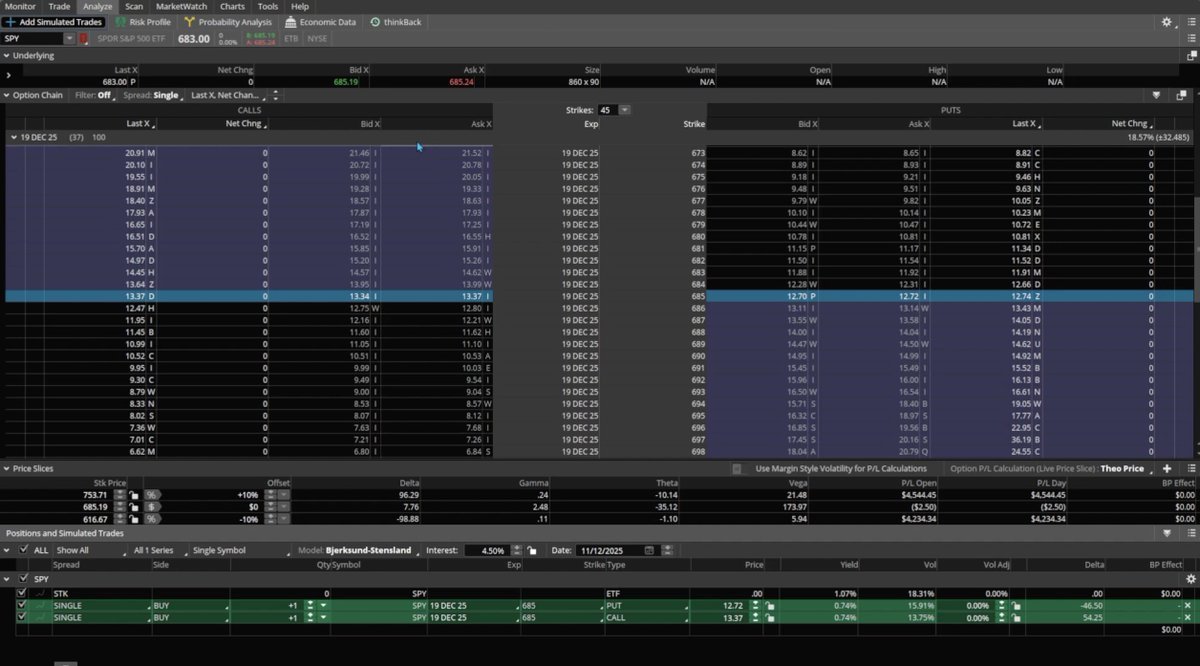Collapse the Price Slices section

(x=6, y=468)
